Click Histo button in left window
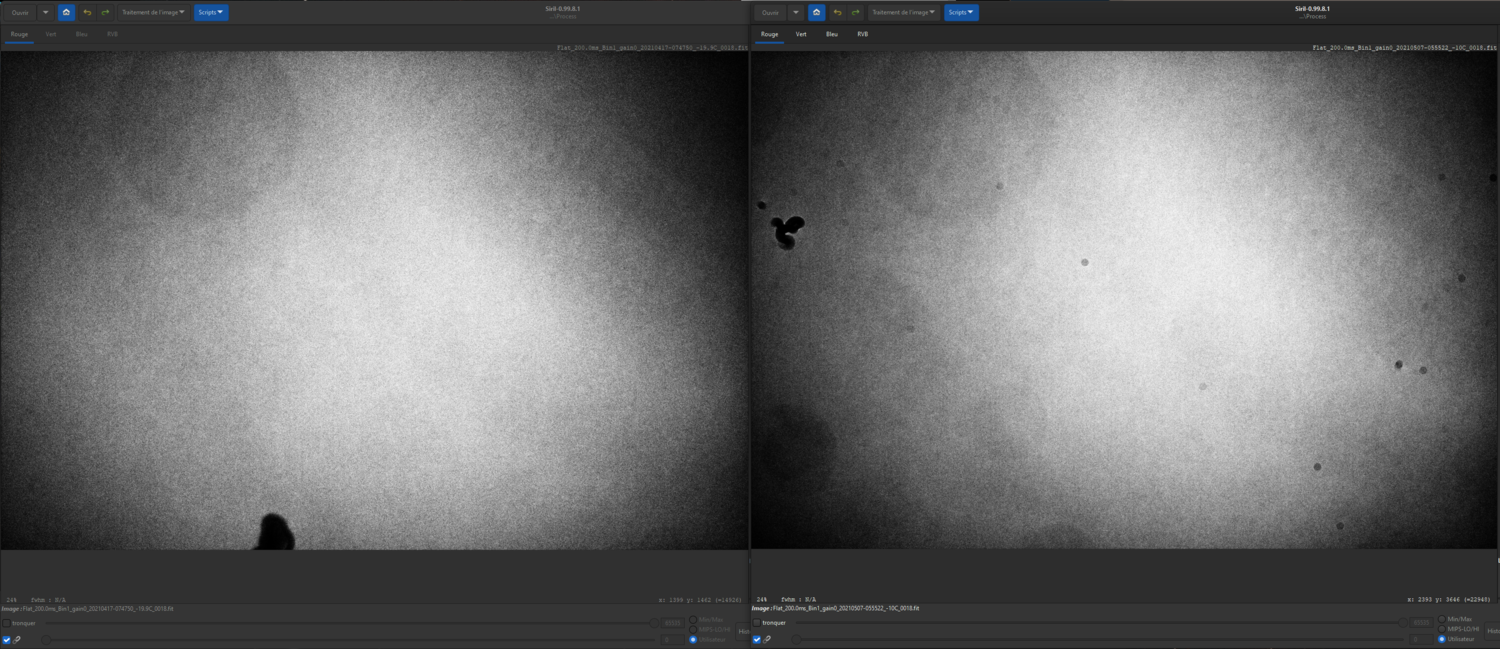This screenshot has width=1500, height=649. coord(743,632)
